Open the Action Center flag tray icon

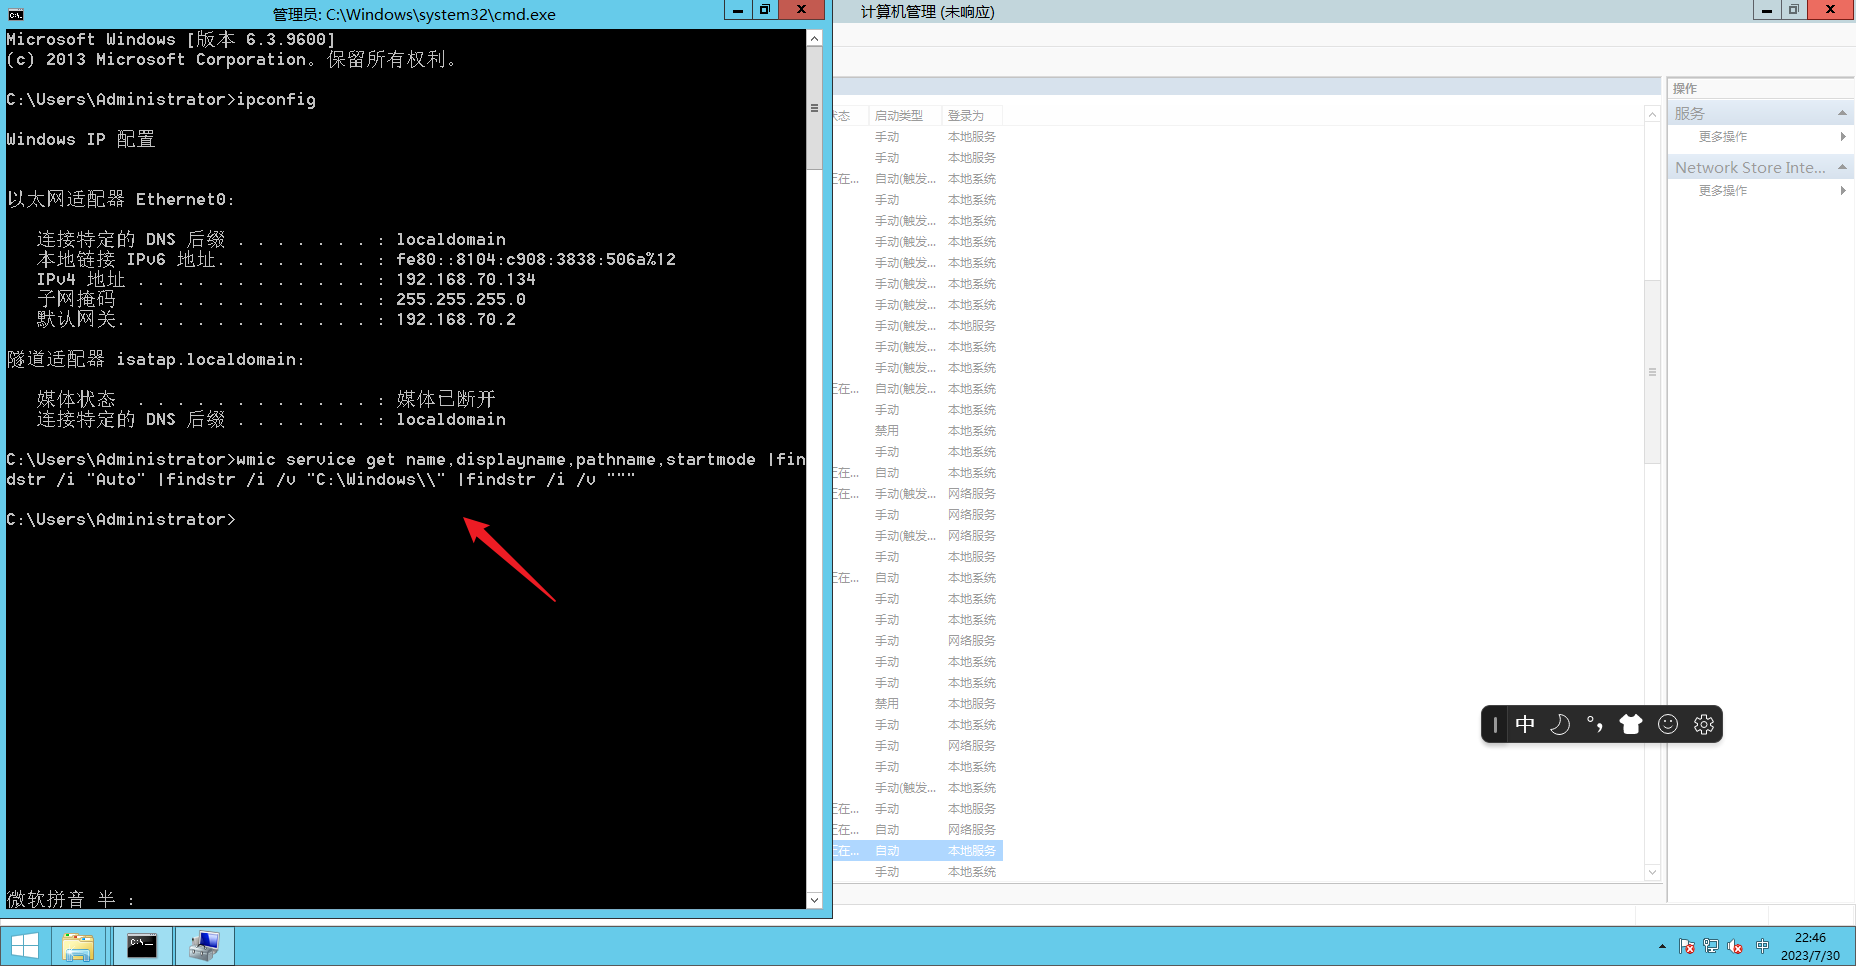1687,946
